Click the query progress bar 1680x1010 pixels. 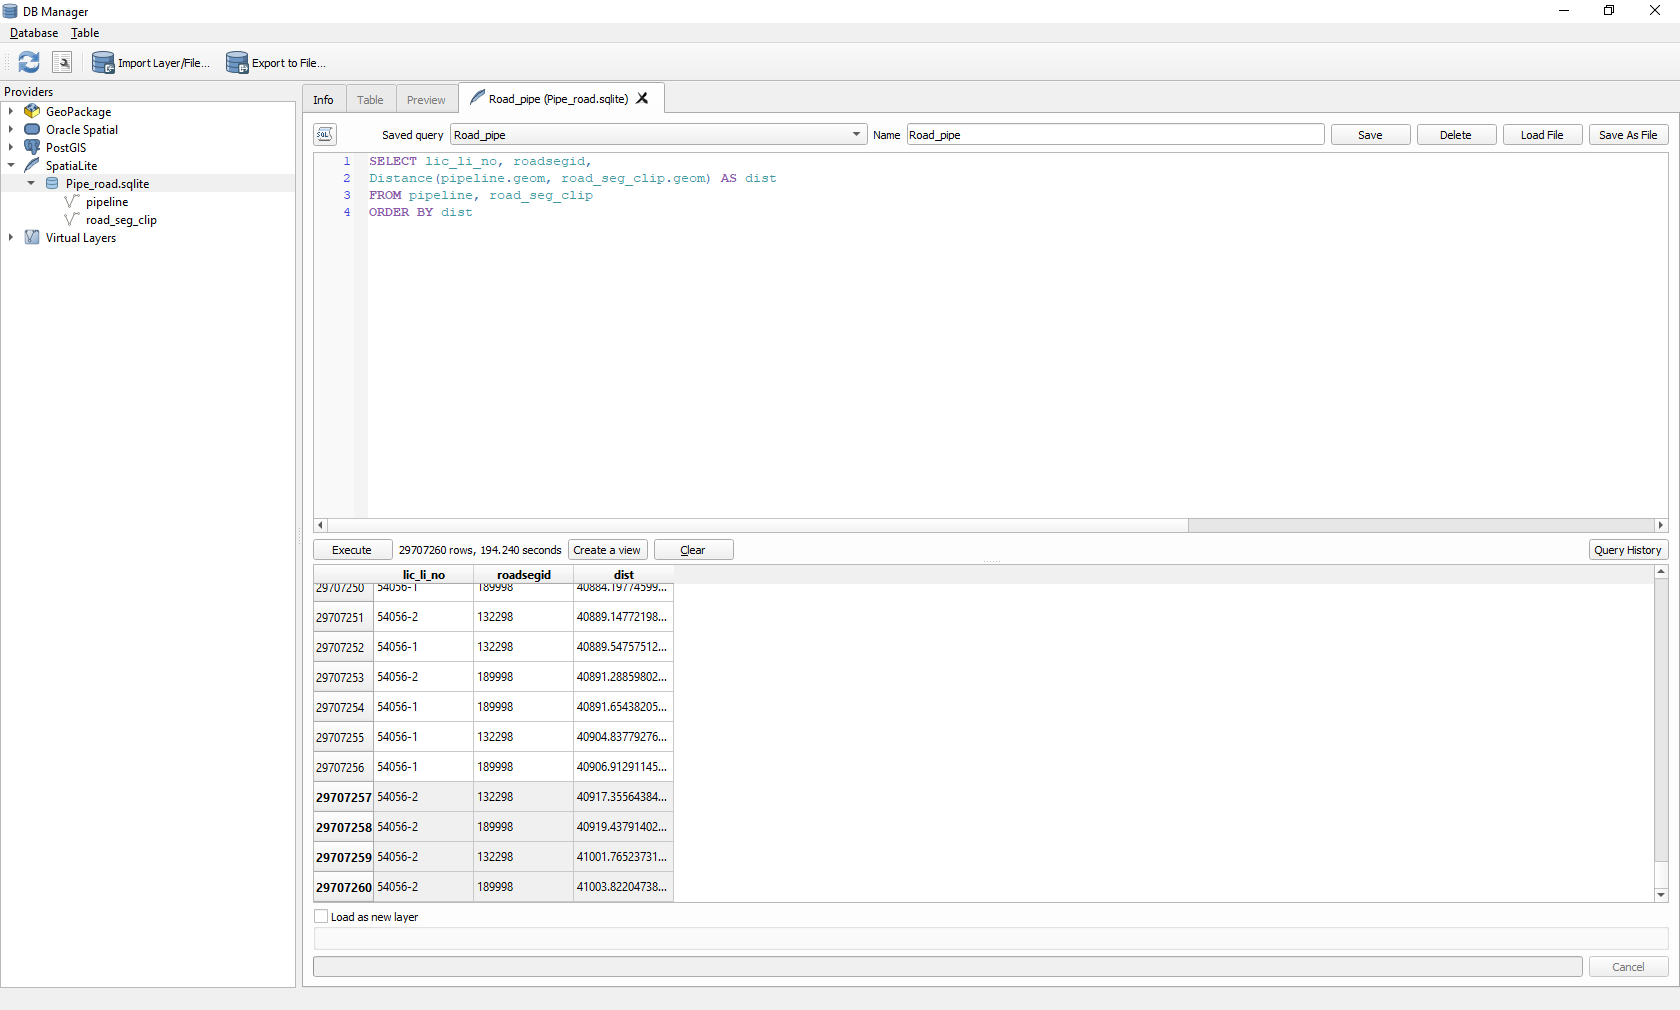coord(948,966)
